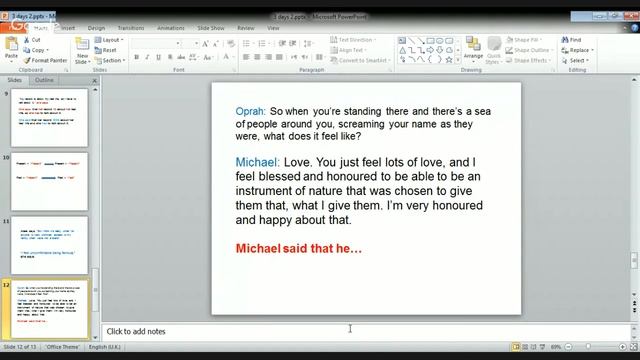Switch to the Outline pane tab
The width and height of the screenshot is (640, 360).
44,80
